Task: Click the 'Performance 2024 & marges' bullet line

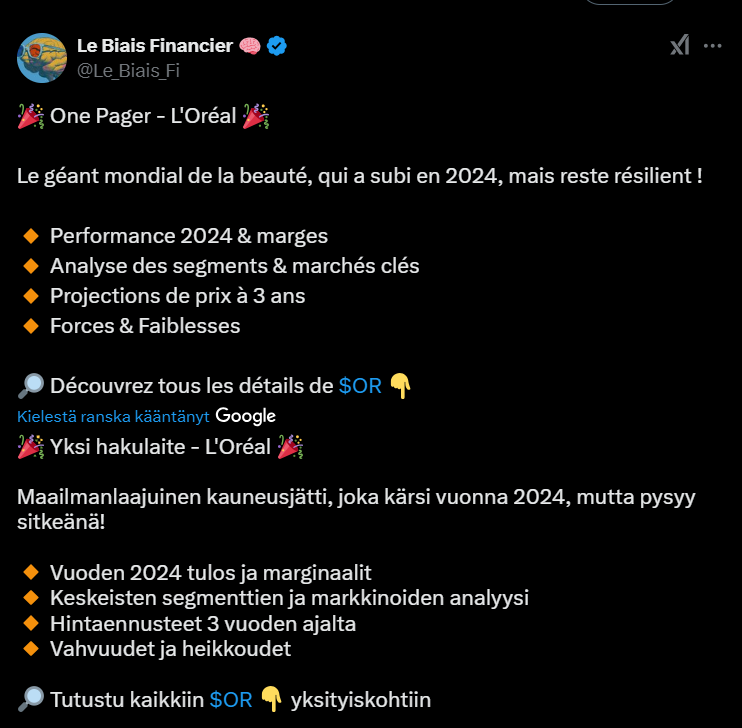Action: click(x=188, y=237)
